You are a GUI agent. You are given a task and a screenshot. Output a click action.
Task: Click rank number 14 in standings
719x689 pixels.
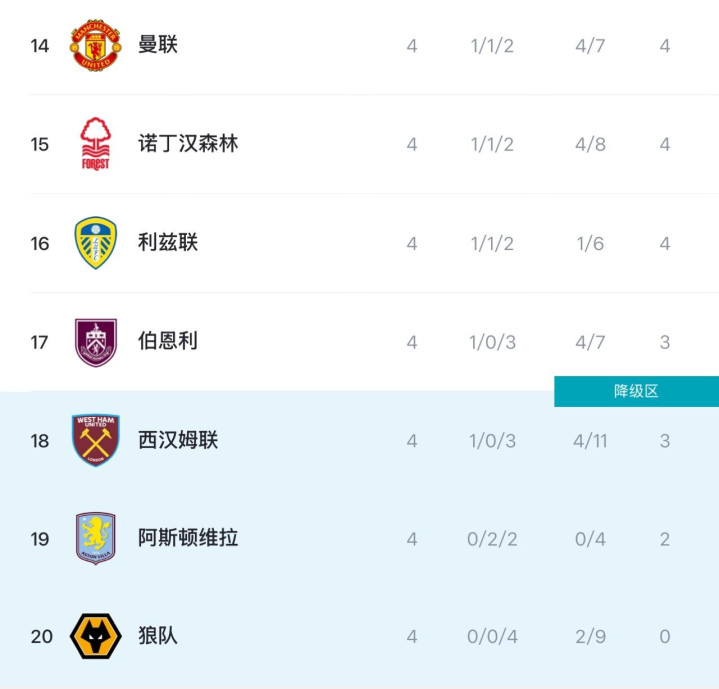coord(40,46)
